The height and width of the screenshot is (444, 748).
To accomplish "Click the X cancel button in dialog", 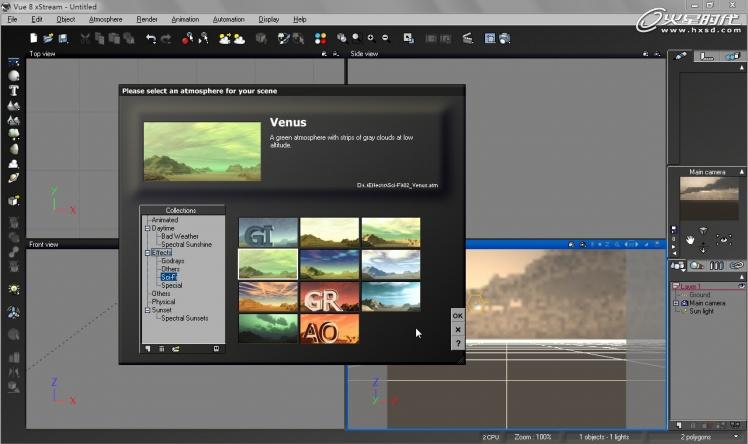I will (x=457, y=330).
